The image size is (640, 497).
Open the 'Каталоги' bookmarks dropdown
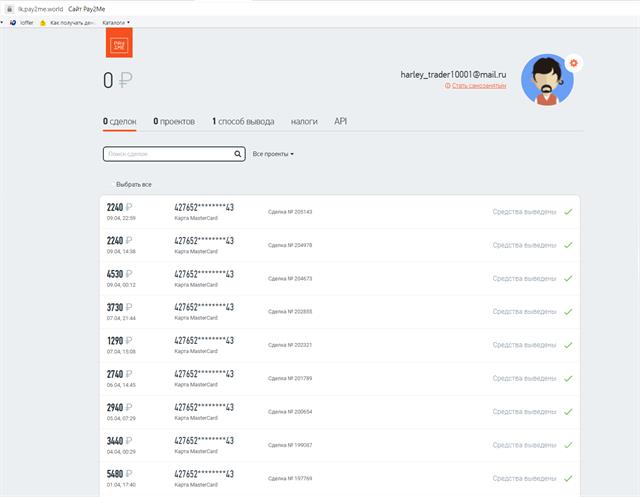coord(117,22)
